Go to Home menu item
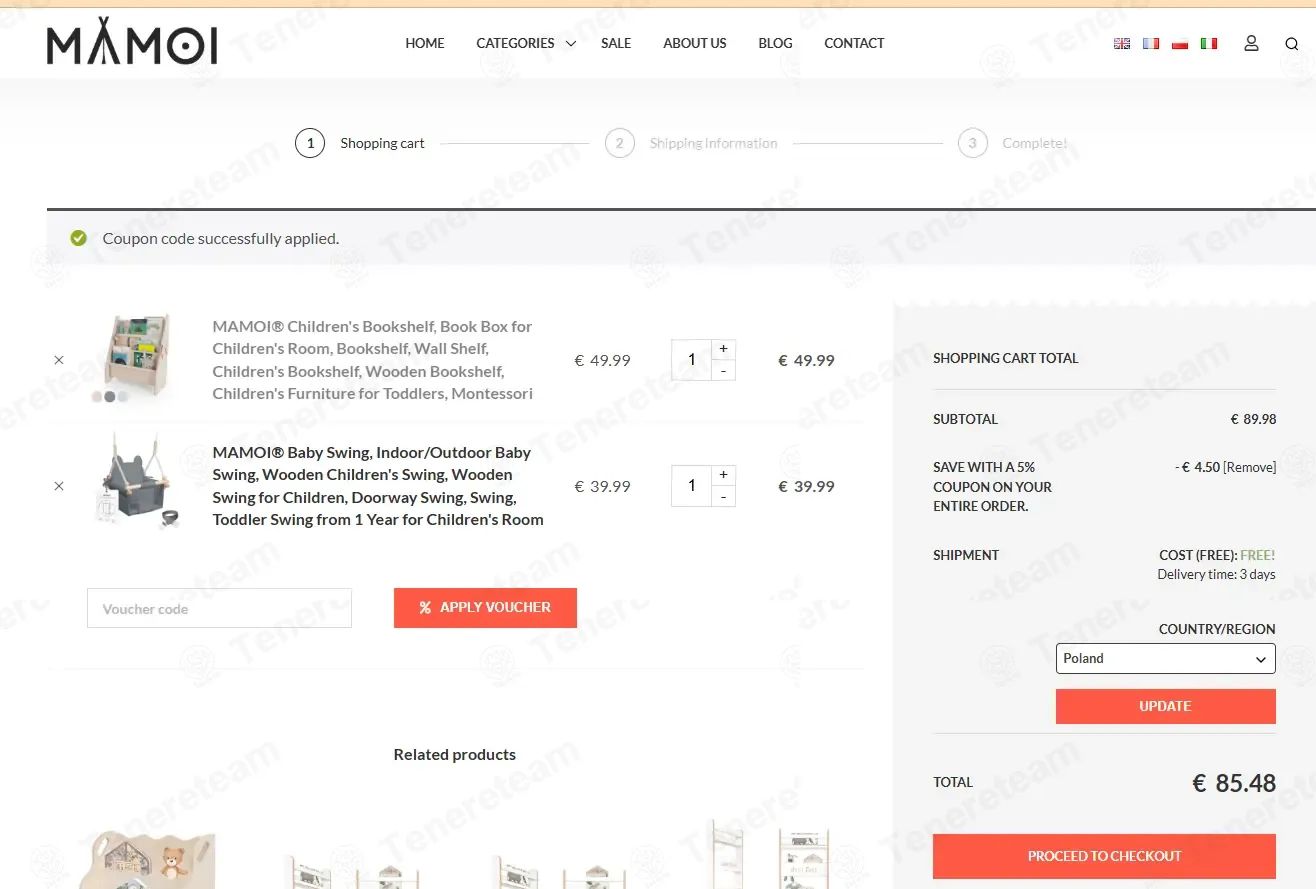 click(425, 43)
